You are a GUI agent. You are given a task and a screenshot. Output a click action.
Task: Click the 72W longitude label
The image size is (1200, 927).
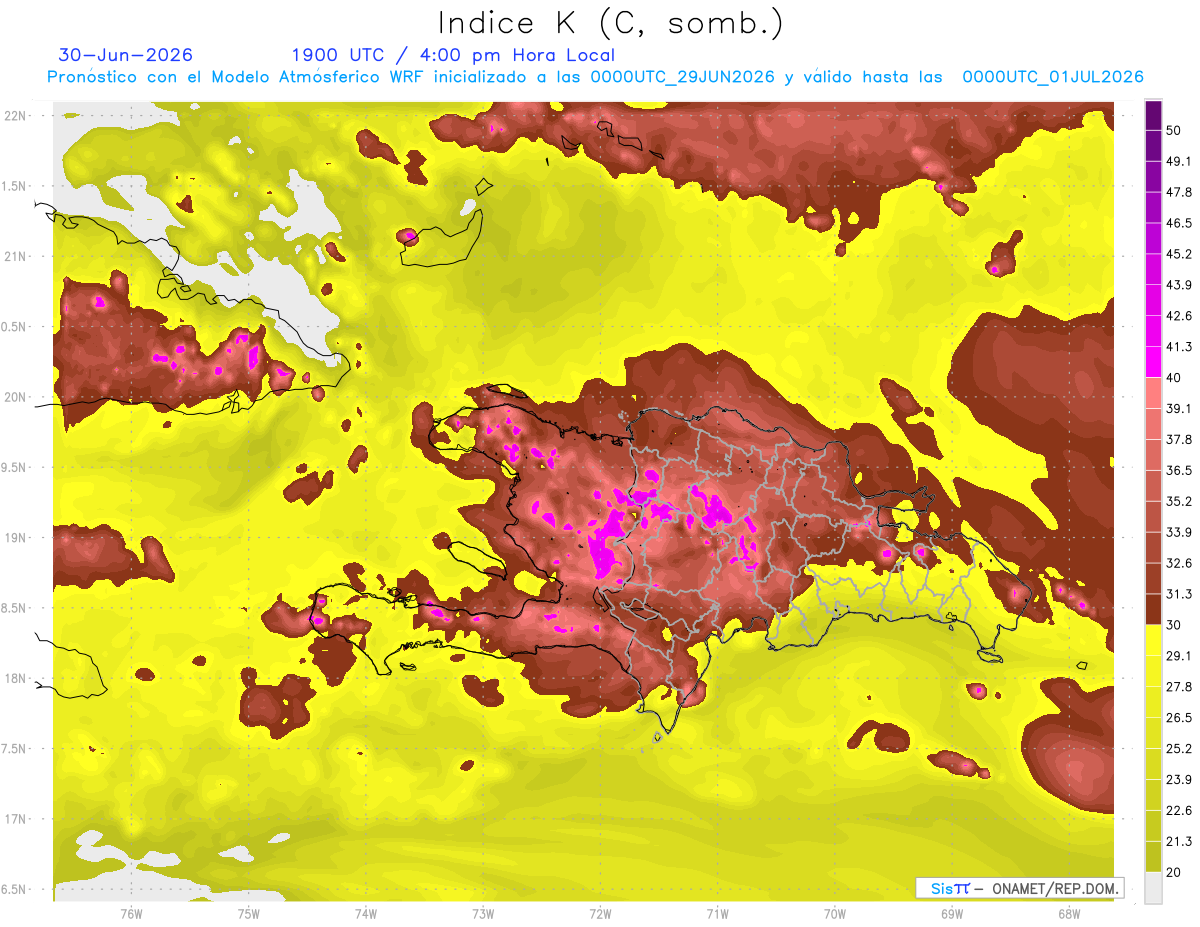pos(600,913)
